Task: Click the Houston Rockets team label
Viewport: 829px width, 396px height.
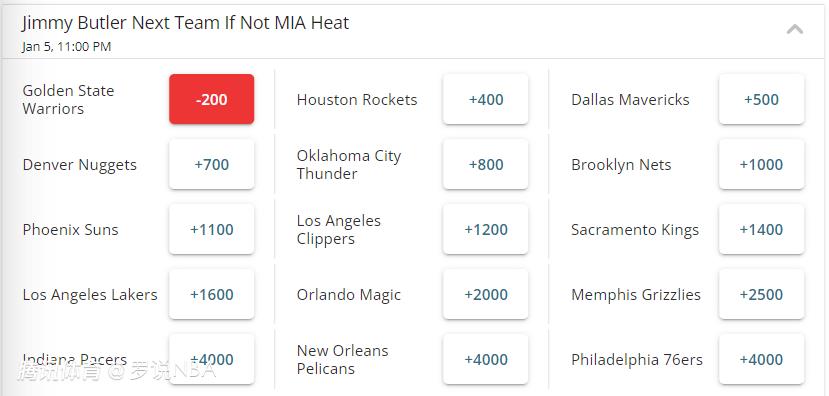Action: 357,99
